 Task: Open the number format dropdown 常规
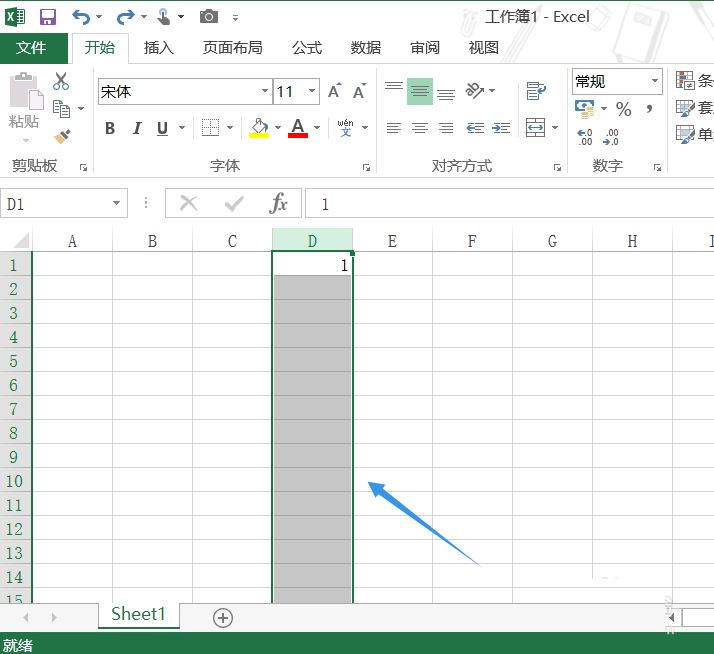655,81
